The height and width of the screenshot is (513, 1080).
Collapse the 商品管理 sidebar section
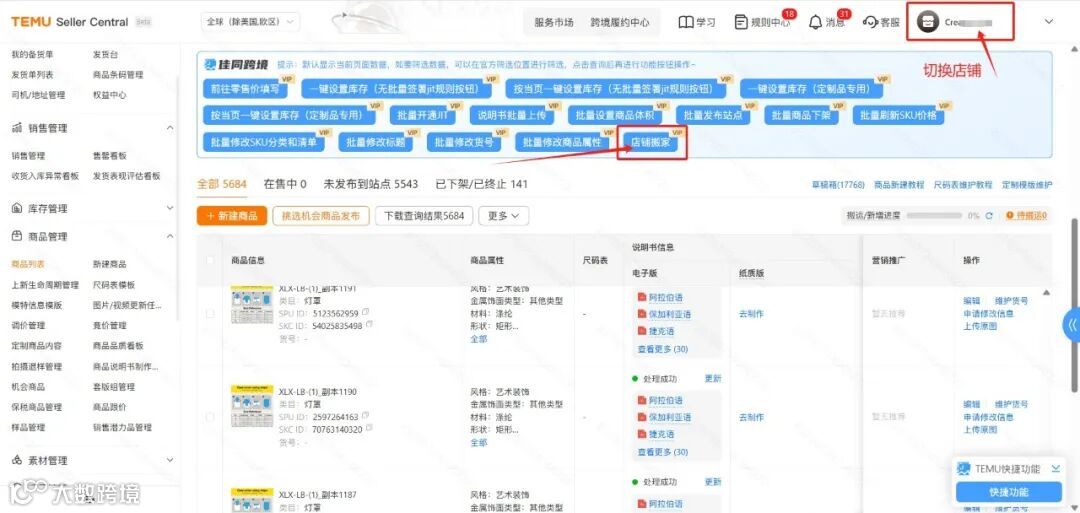[x=170, y=236]
